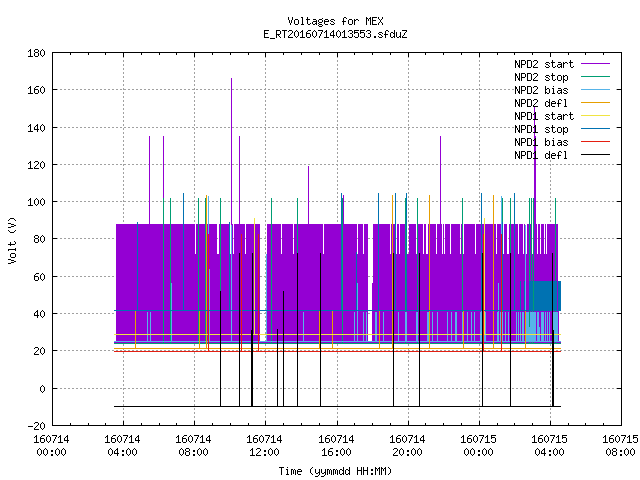Click the 'NPD1 defl' legend label

click(541, 156)
